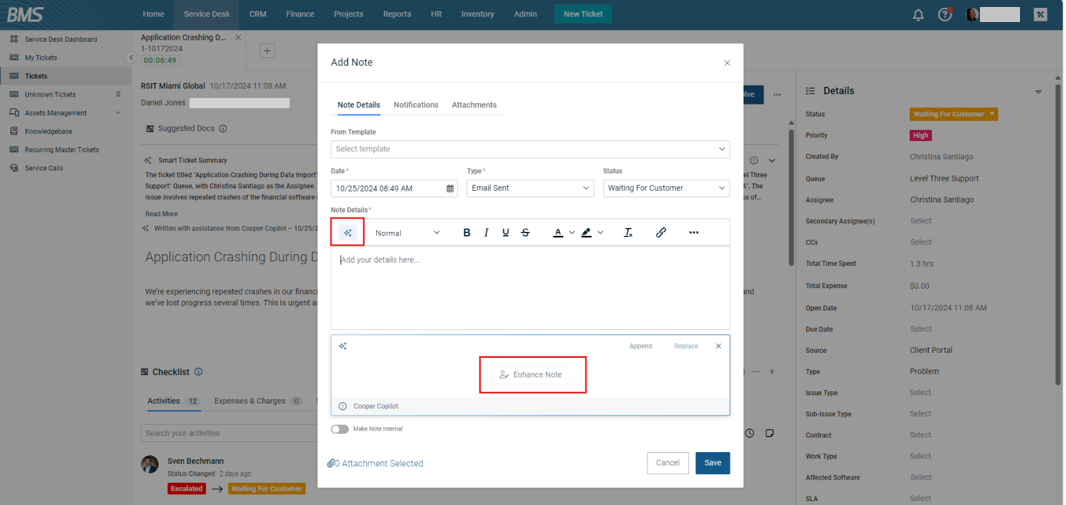
Task: Click the Save button
Action: [x=712, y=463]
